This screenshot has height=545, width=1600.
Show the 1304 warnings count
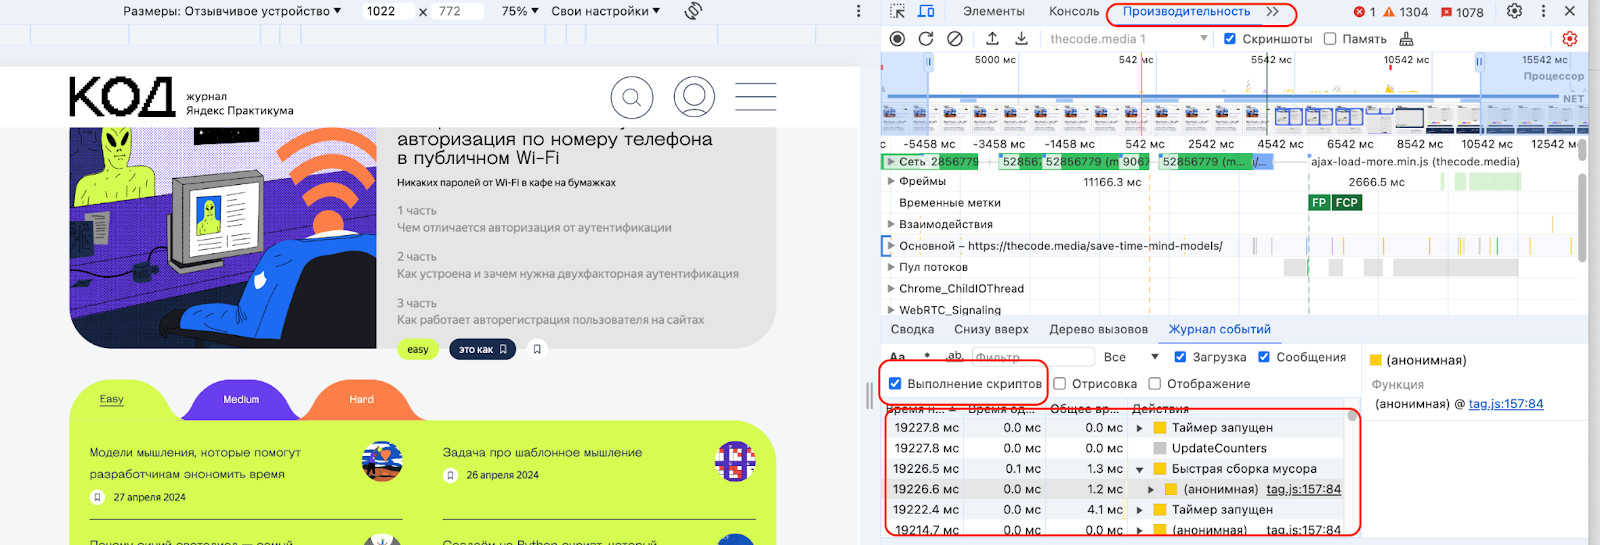coord(1405,12)
